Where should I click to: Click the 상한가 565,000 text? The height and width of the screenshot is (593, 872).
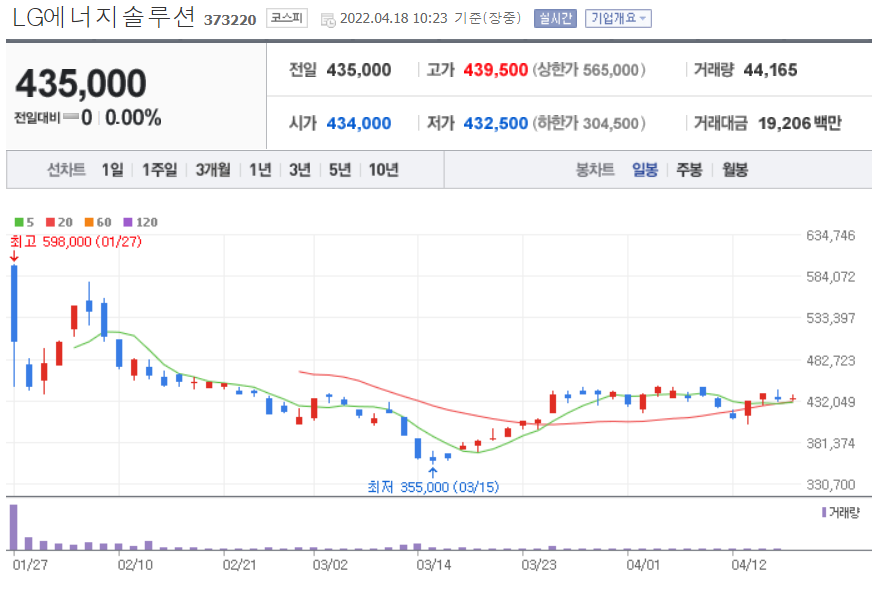coord(589,70)
